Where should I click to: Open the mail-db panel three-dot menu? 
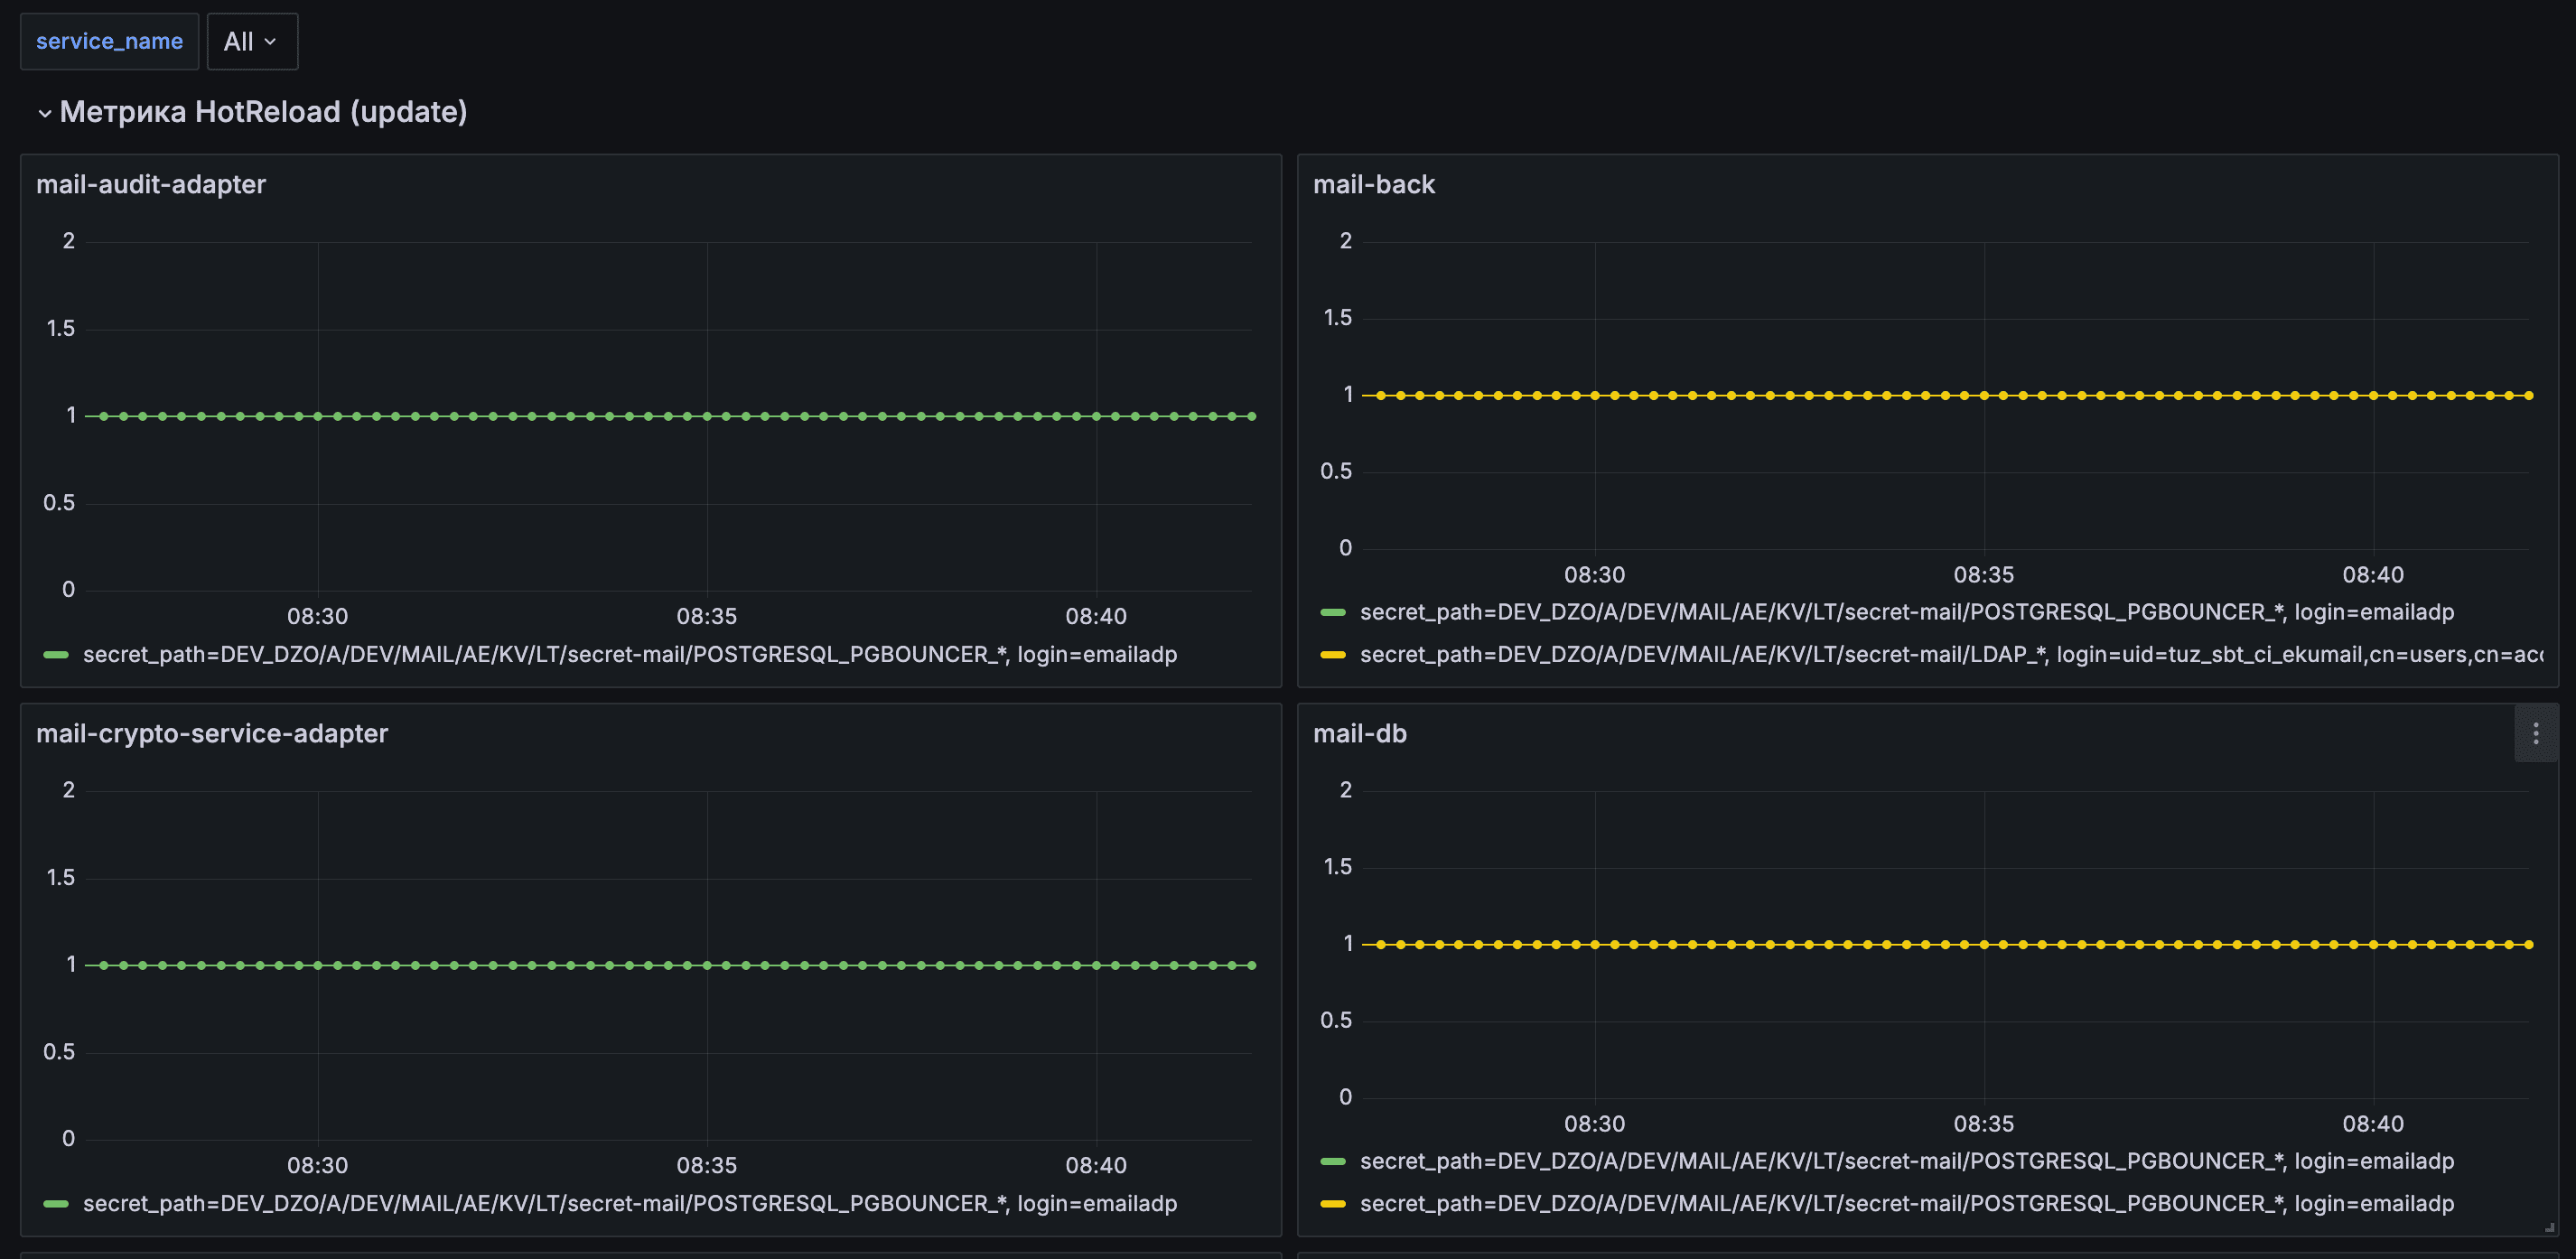[2535, 734]
